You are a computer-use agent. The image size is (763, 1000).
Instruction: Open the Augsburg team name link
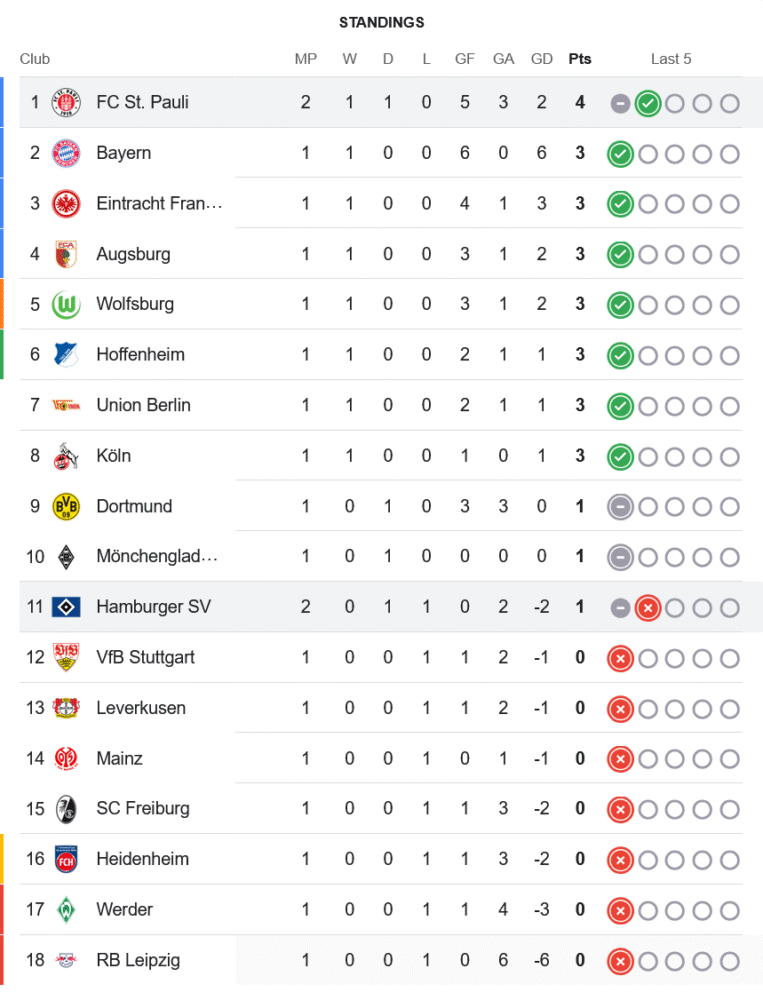pos(133,254)
